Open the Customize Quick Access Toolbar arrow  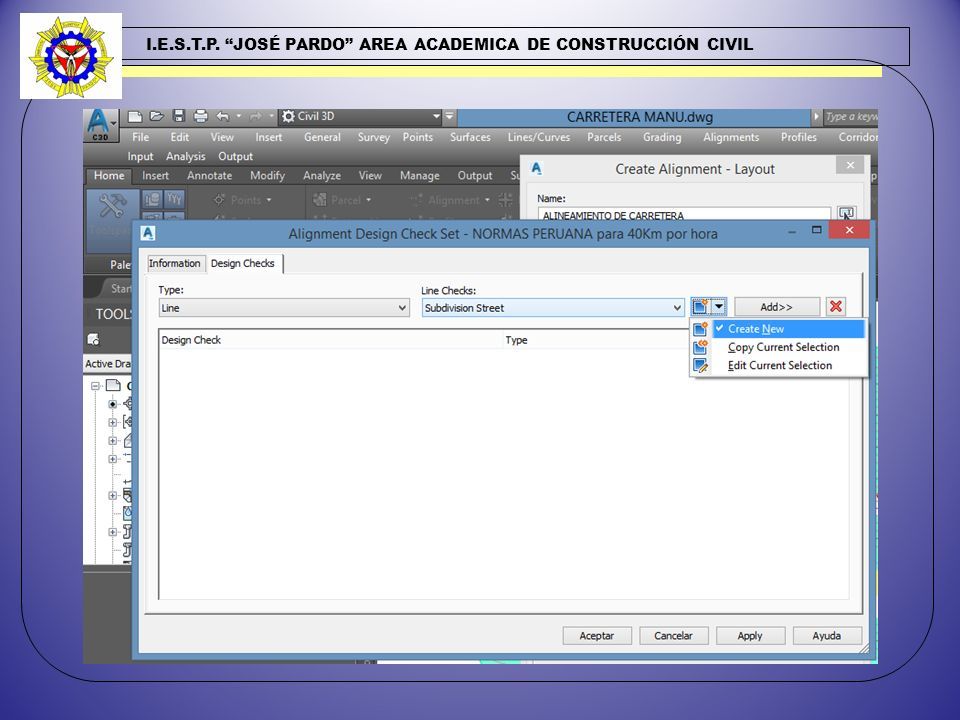(x=449, y=116)
